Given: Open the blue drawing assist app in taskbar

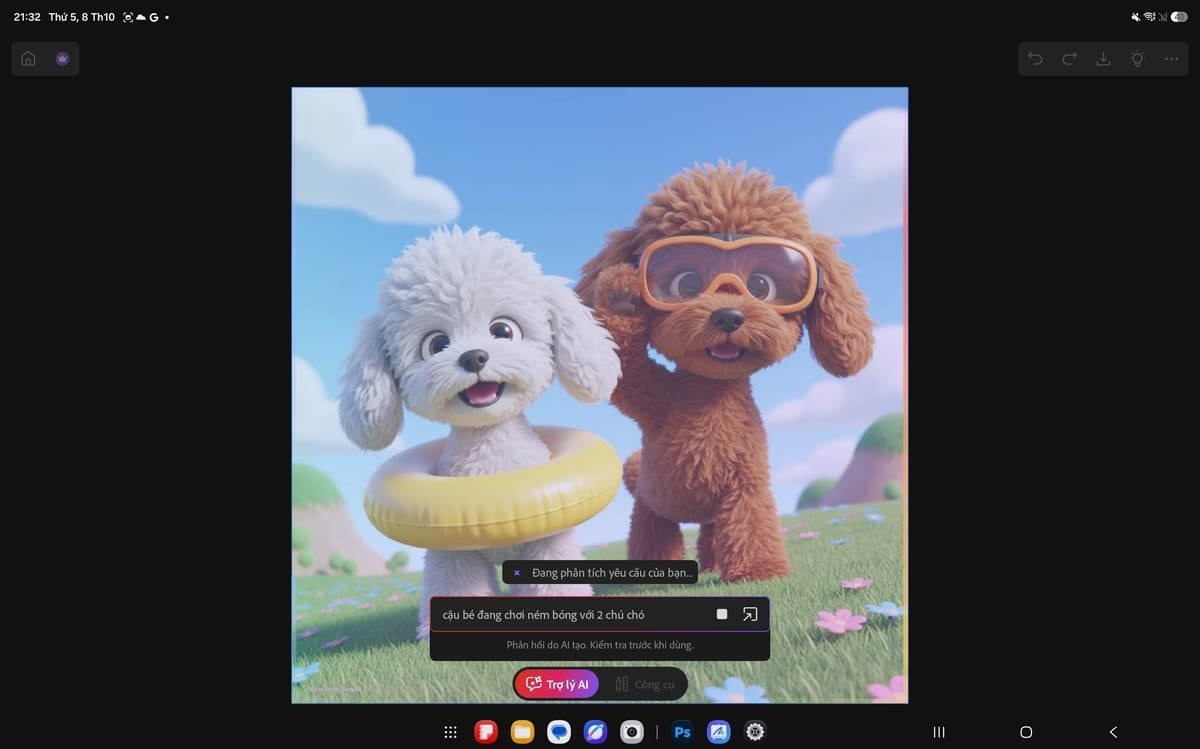Looking at the screenshot, I should (x=719, y=732).
